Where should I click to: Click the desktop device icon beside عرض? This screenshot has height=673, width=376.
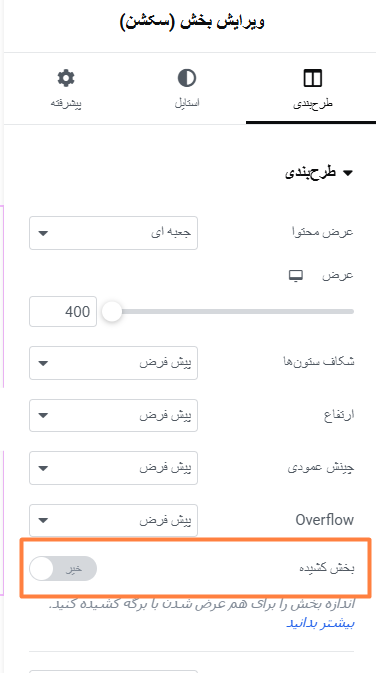(x=295, y=276)
